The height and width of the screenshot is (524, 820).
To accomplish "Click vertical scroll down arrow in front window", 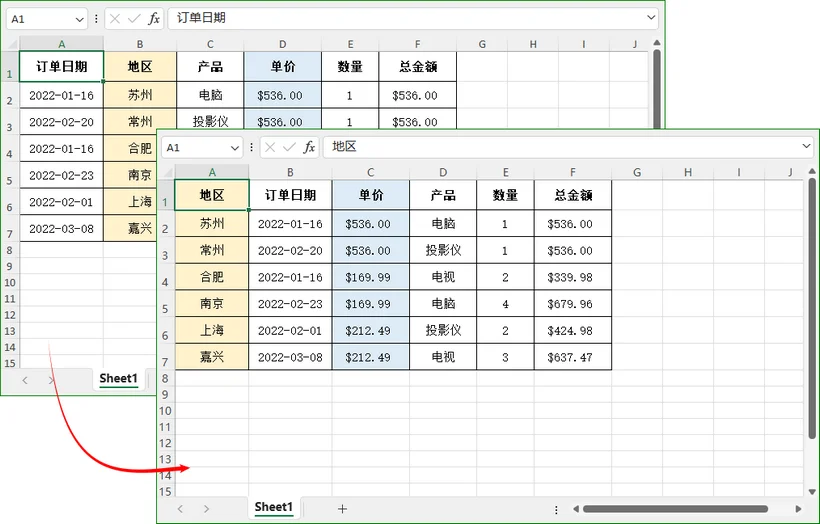I will point(812,492).
